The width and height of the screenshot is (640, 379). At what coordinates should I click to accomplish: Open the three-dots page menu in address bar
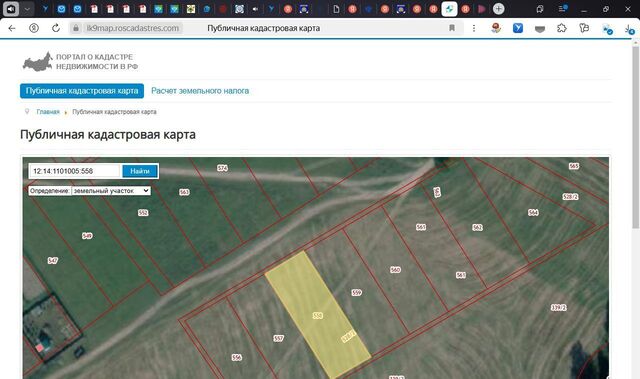[x=474, y=28]
